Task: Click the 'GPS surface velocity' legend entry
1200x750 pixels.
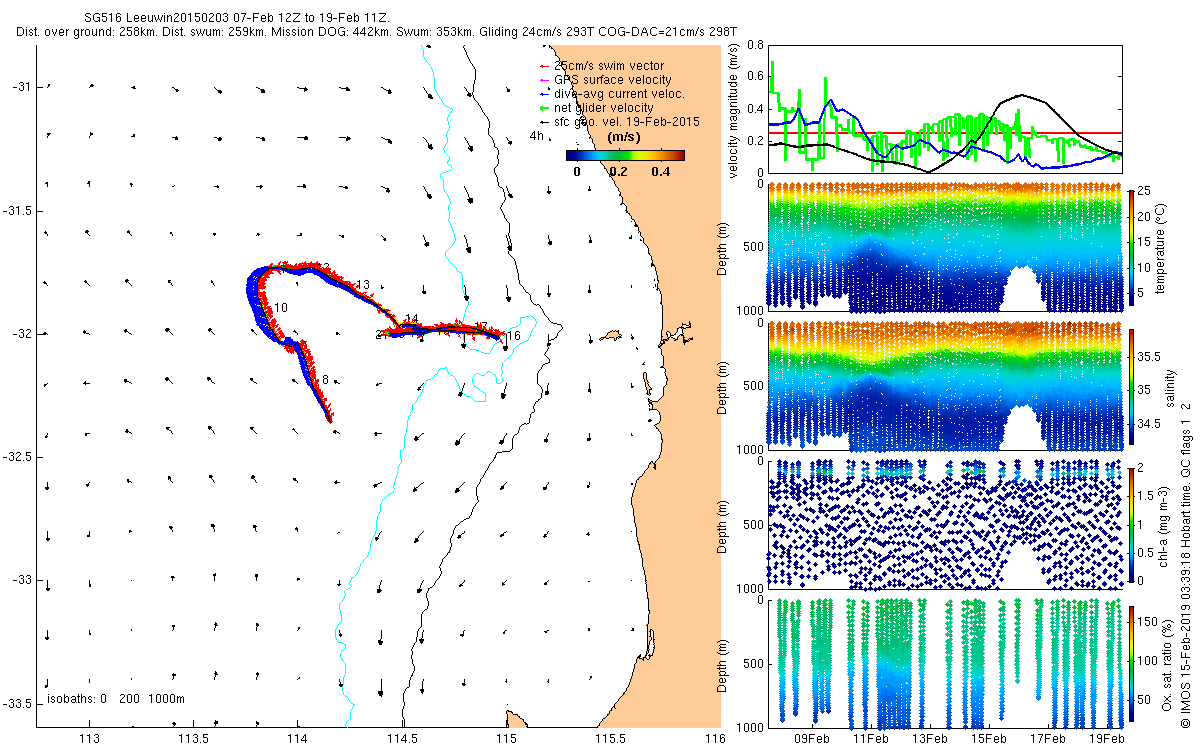Action: click(612, 80)
